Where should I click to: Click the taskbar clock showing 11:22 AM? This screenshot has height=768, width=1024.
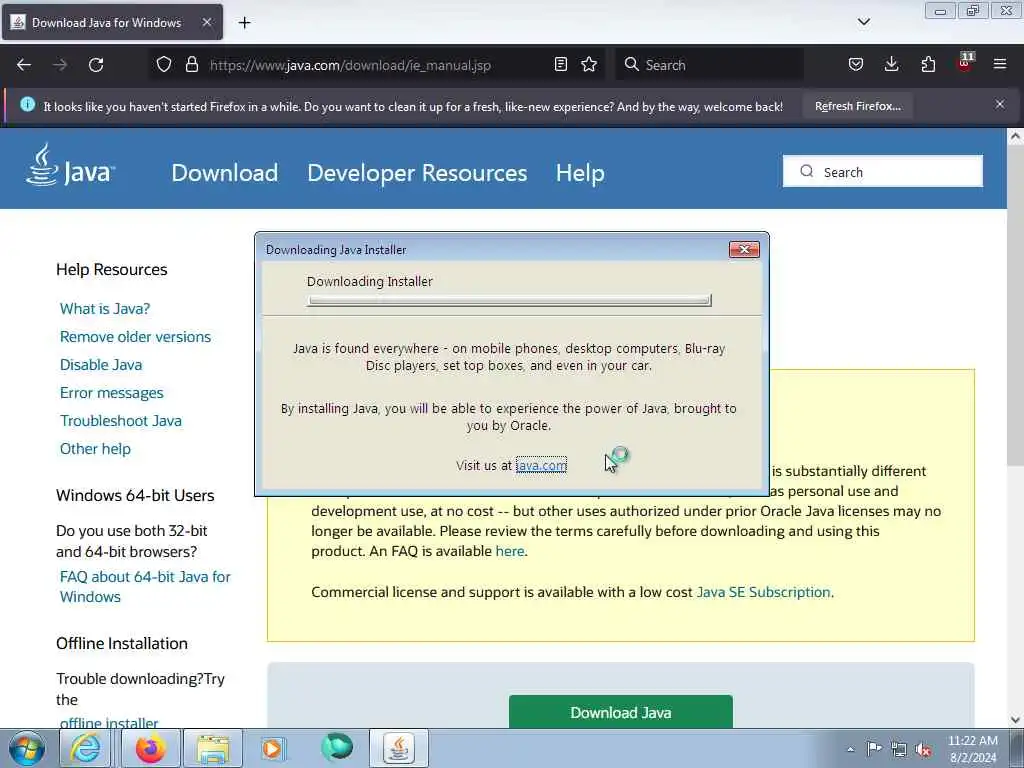pos(972,748)
